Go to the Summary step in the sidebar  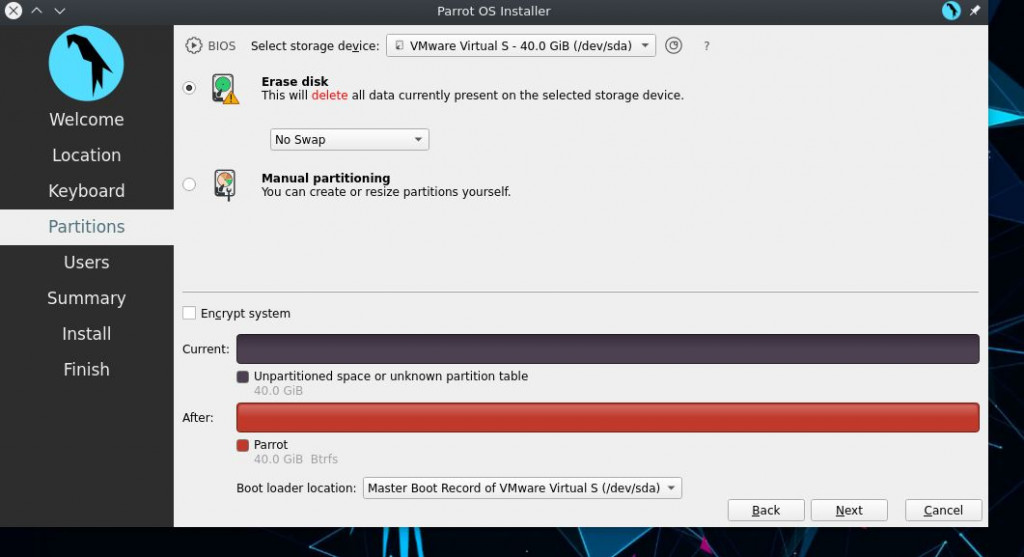coord(86,298)
